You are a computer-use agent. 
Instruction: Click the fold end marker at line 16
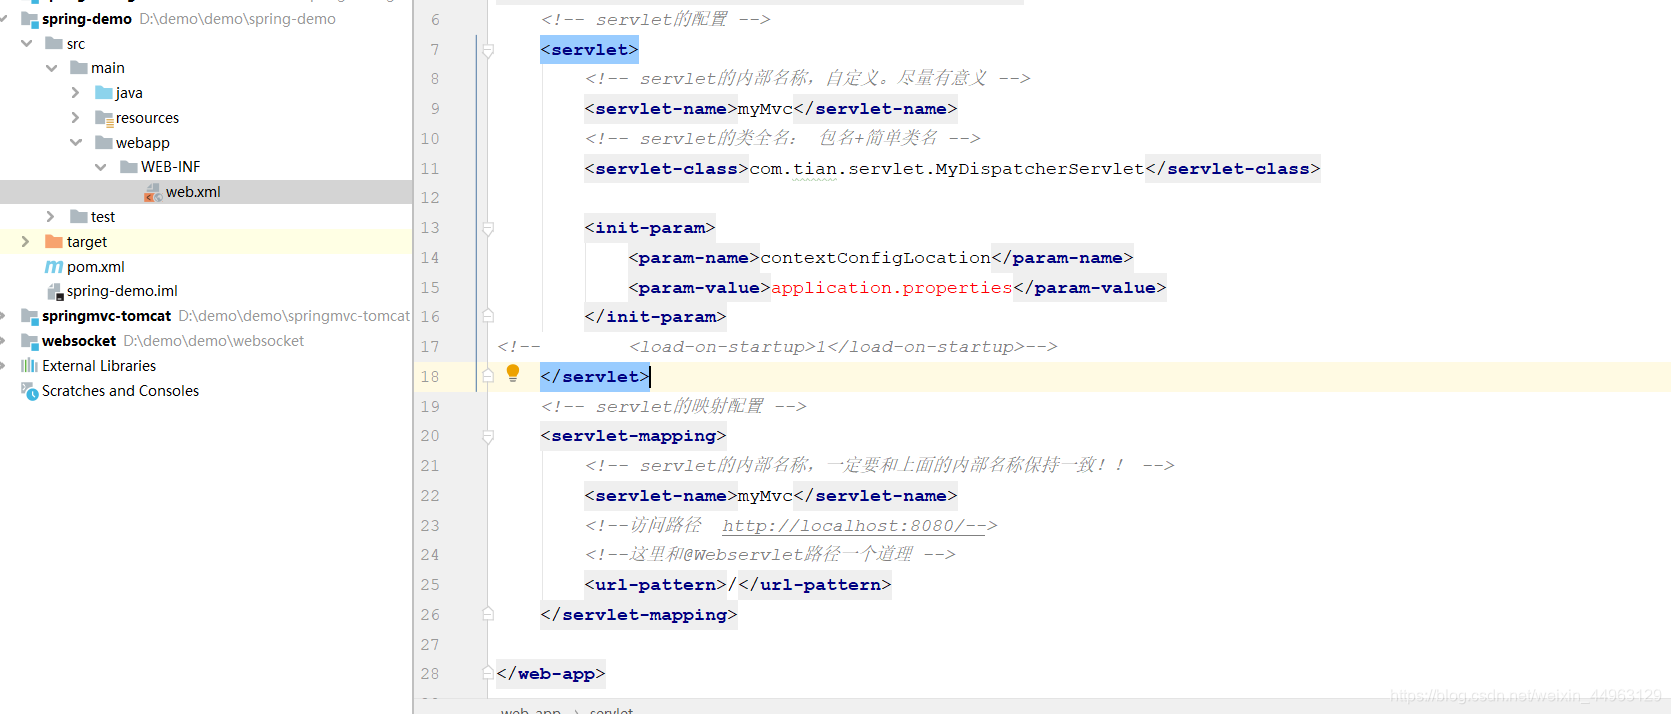pyautogui.click(x=488, y=316)
